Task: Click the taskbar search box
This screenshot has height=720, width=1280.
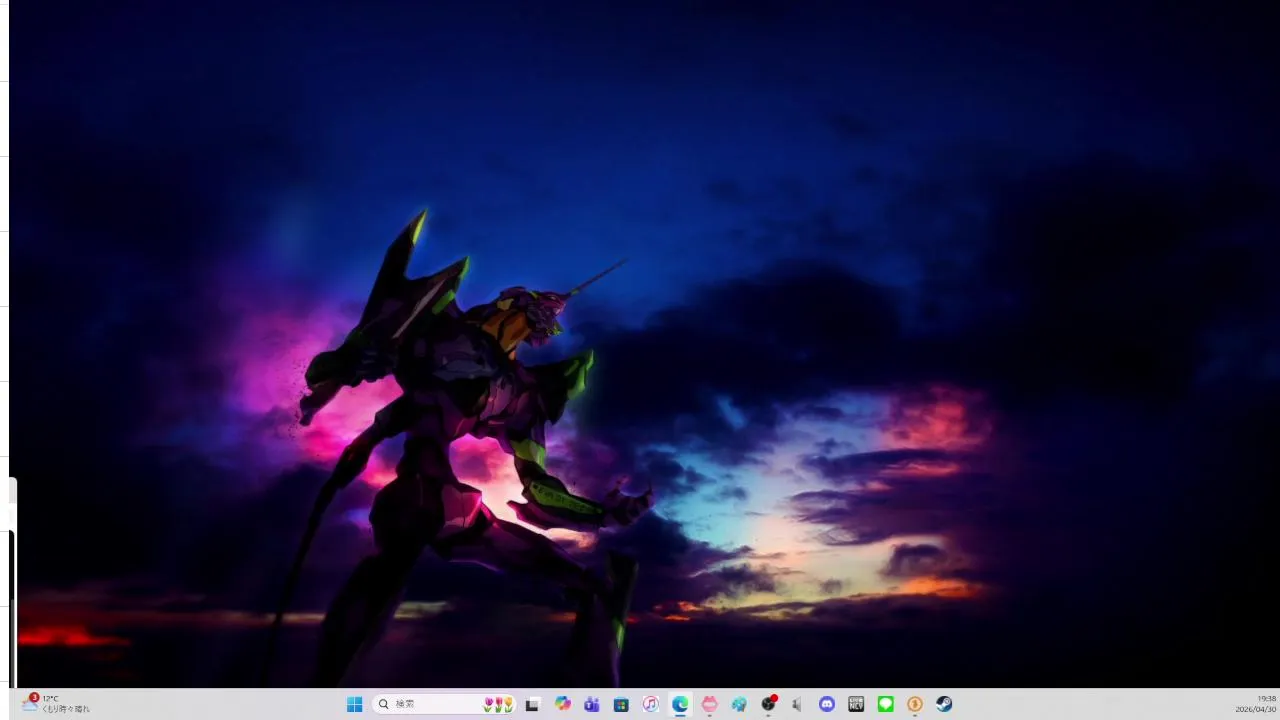Action: coord(445,704)
